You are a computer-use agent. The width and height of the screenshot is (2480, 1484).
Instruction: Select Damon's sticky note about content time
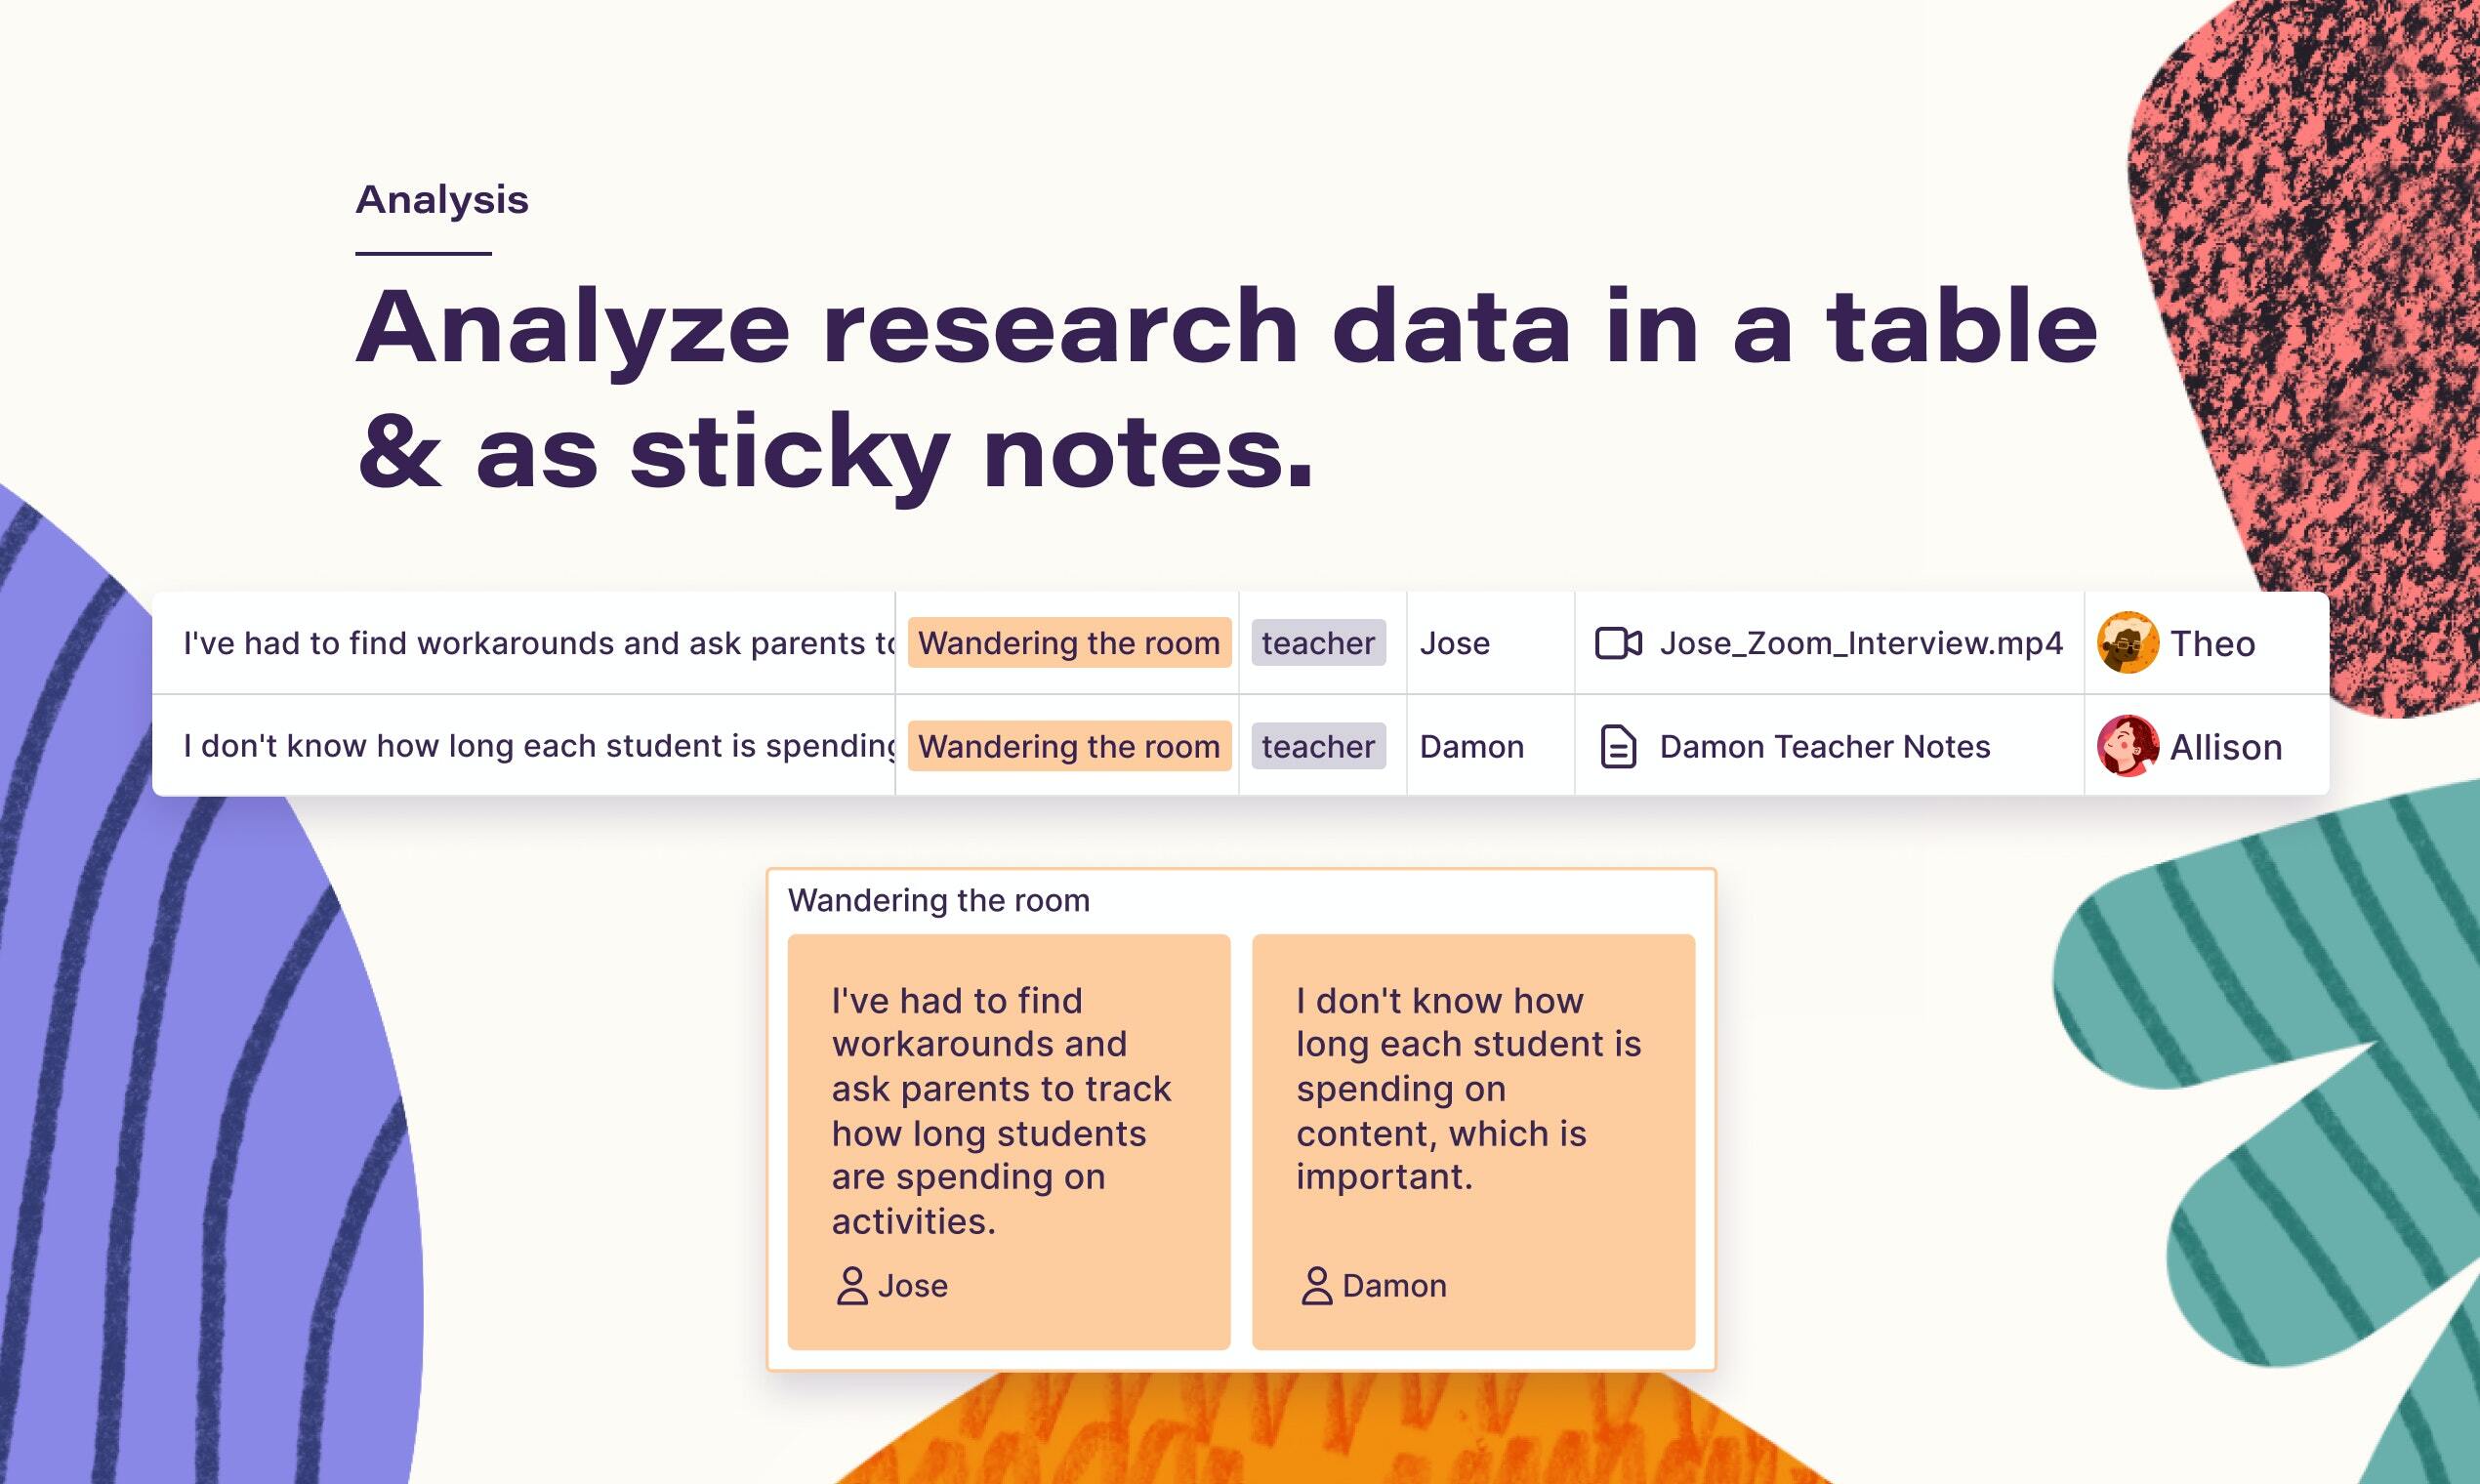[1473, 1142]
